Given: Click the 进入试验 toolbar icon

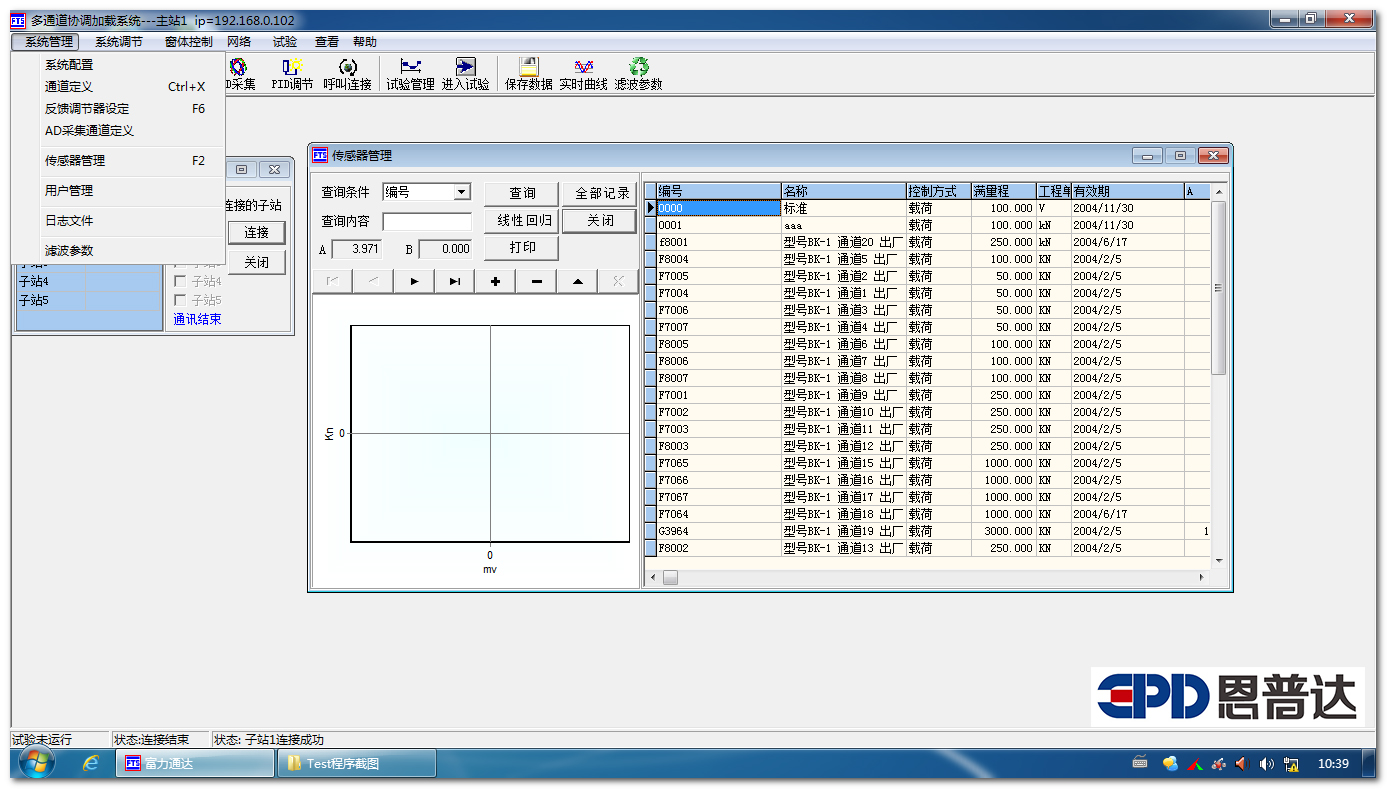Looking at the screenshot, I should pos(466,74).
